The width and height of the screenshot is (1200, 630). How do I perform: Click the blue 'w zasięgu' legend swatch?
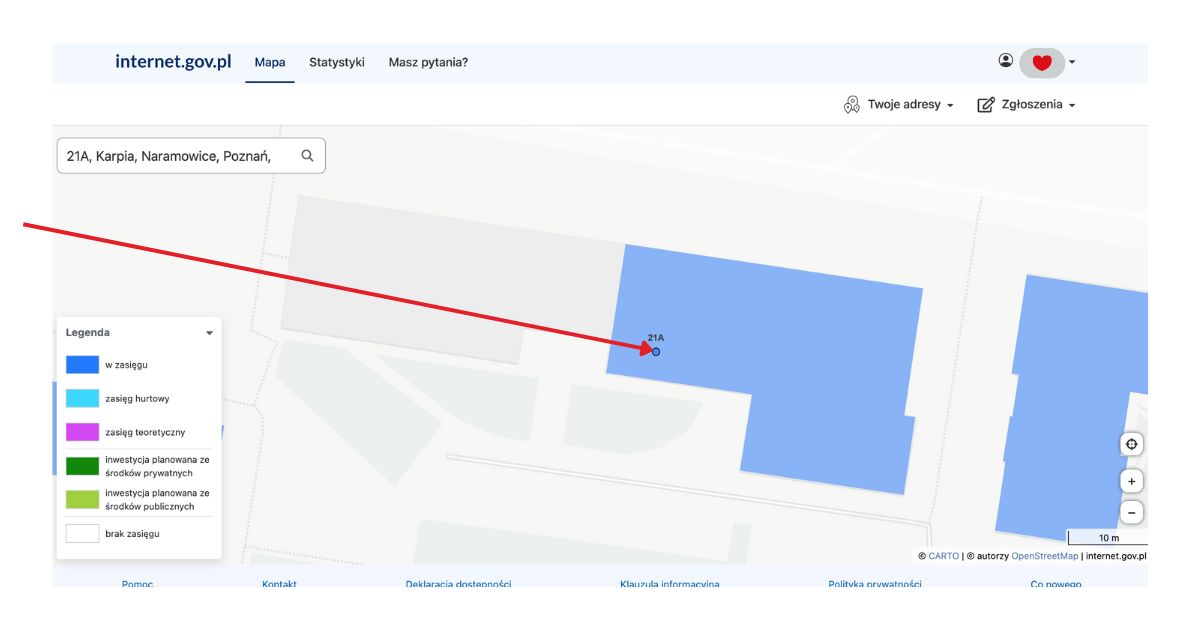point(82,365)
